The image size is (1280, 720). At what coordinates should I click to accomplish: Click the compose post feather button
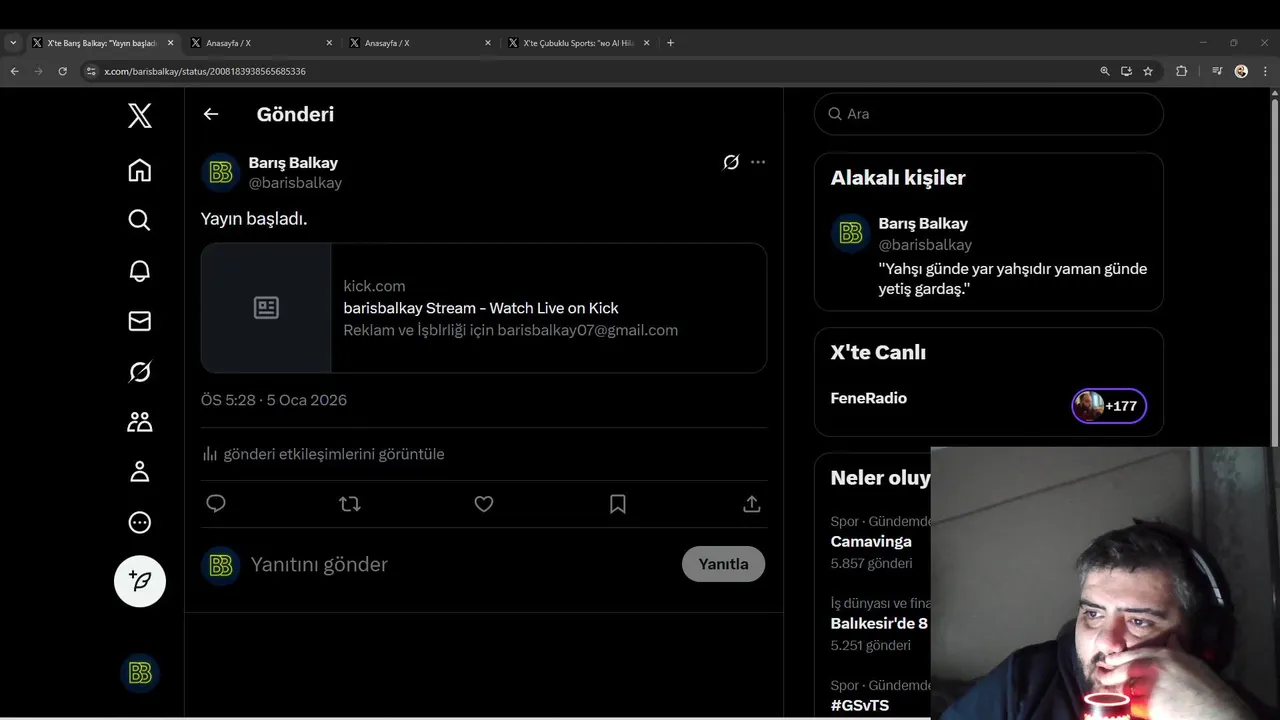tap(140, 581)
